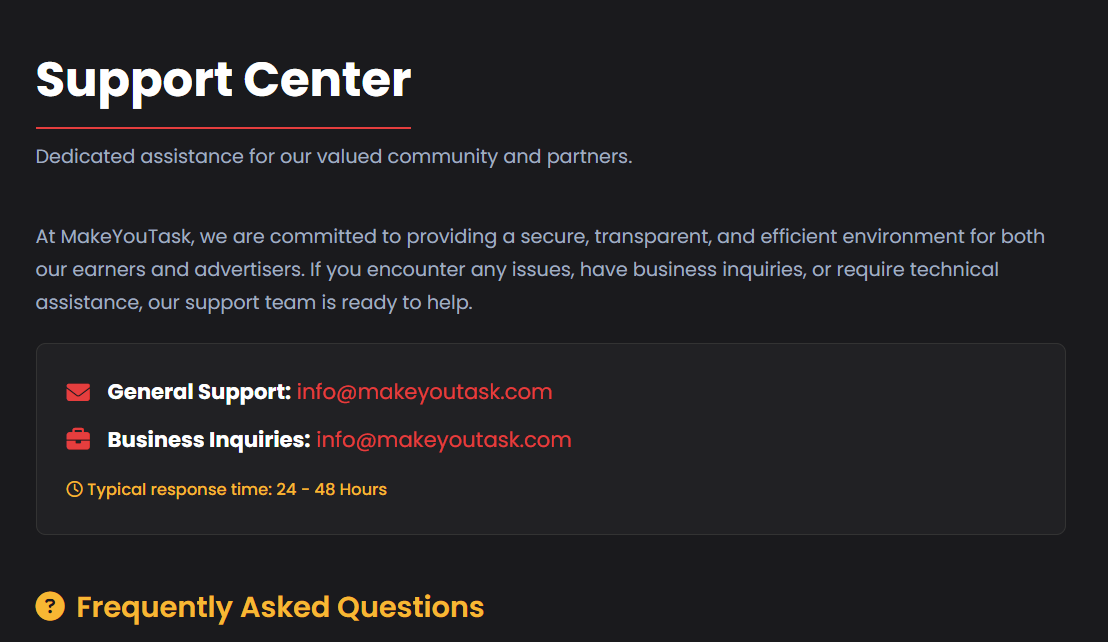This screenshot has width=1108, height=642.
Task: Click the question mark icon beside FAQ heading
Action: [x=50, y=606]
